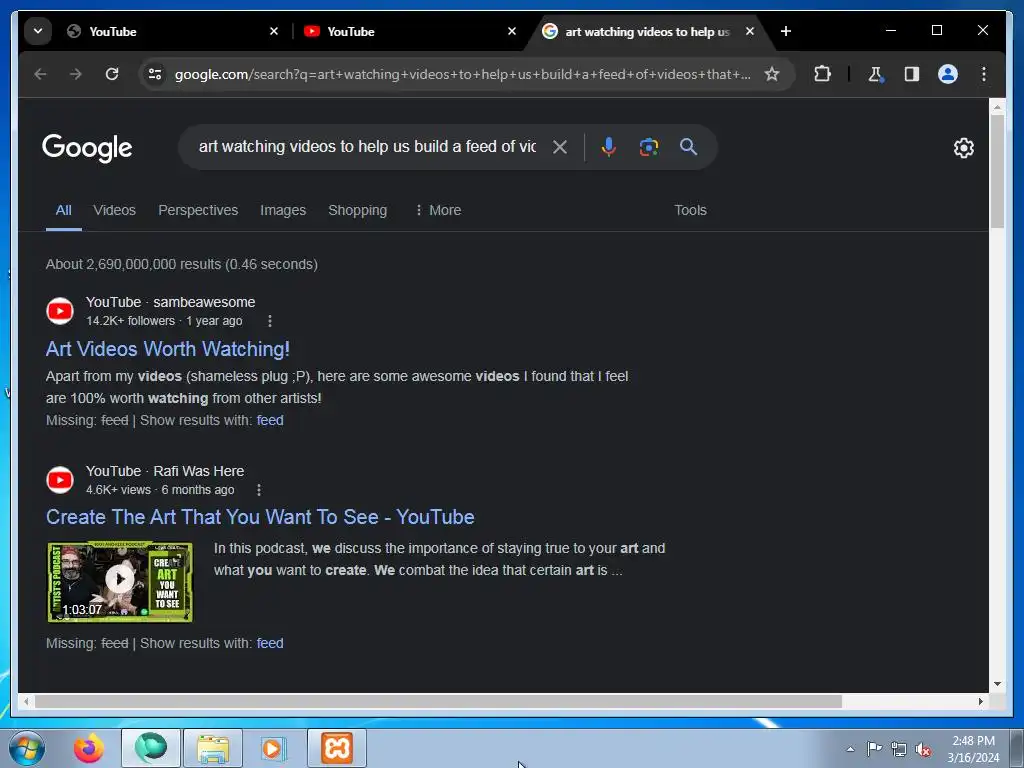1024x768 pixels.
Task: Click YouTube · sambeawesome source name
Action: [170, 302]
